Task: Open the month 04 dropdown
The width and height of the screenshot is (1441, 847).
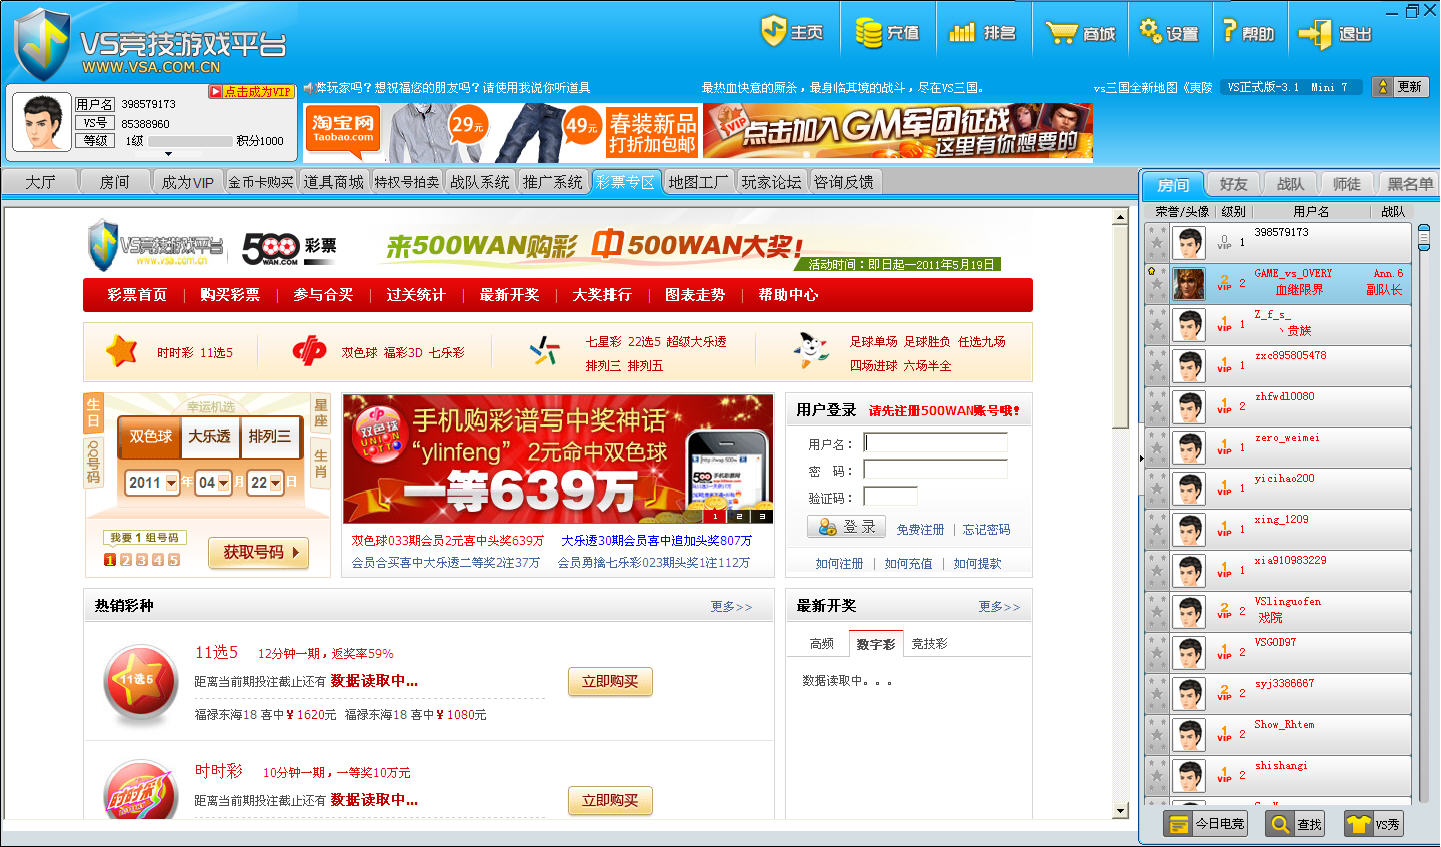Action: [213, 483]
